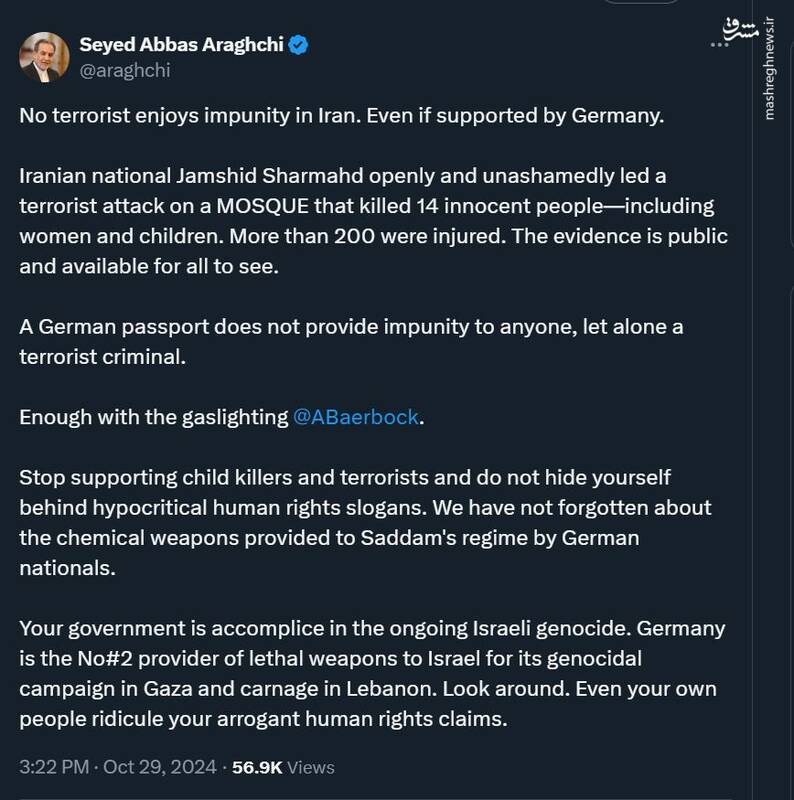
Task: Open the 3:22 PM Oct 29, 2024 timestamp
Action: pos(118,767)
